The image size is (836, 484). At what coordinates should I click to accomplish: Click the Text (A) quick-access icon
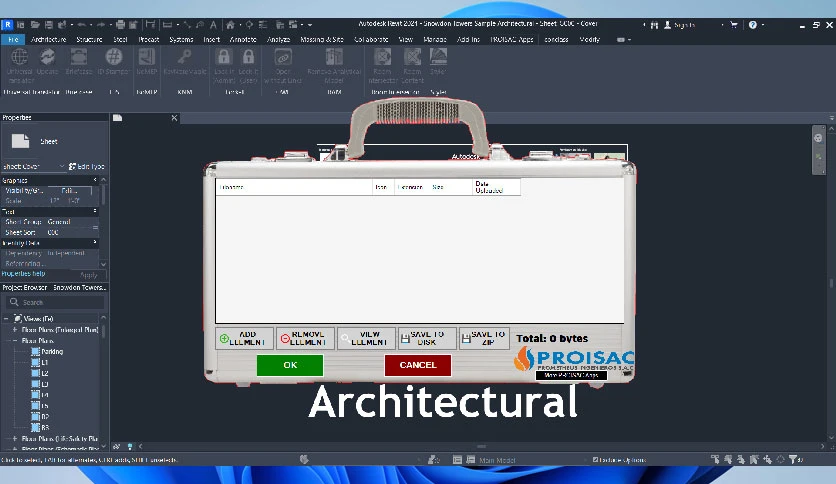[213, 25]
